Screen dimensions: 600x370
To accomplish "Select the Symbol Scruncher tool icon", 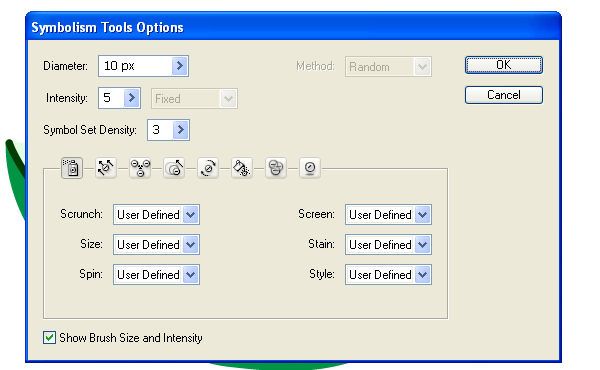I will tap(140, 168).
